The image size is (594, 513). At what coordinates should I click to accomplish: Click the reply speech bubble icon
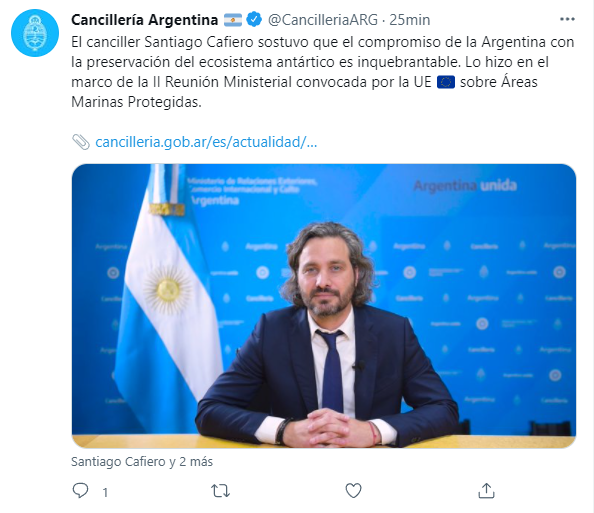(x=80, y=491)
